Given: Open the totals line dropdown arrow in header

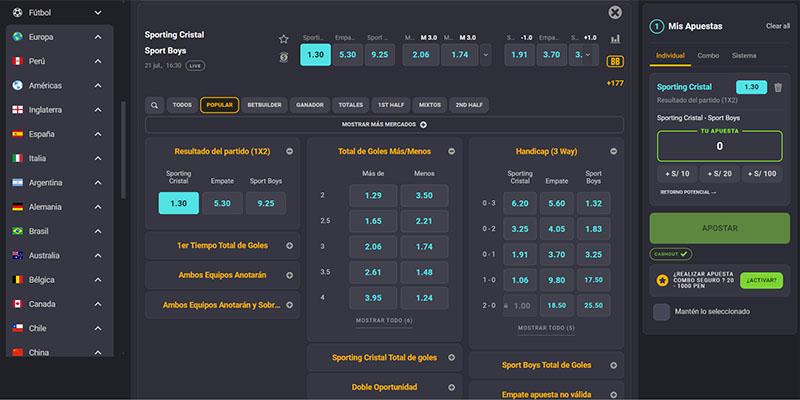Looking at the screenshot, I should coord(486,55).
